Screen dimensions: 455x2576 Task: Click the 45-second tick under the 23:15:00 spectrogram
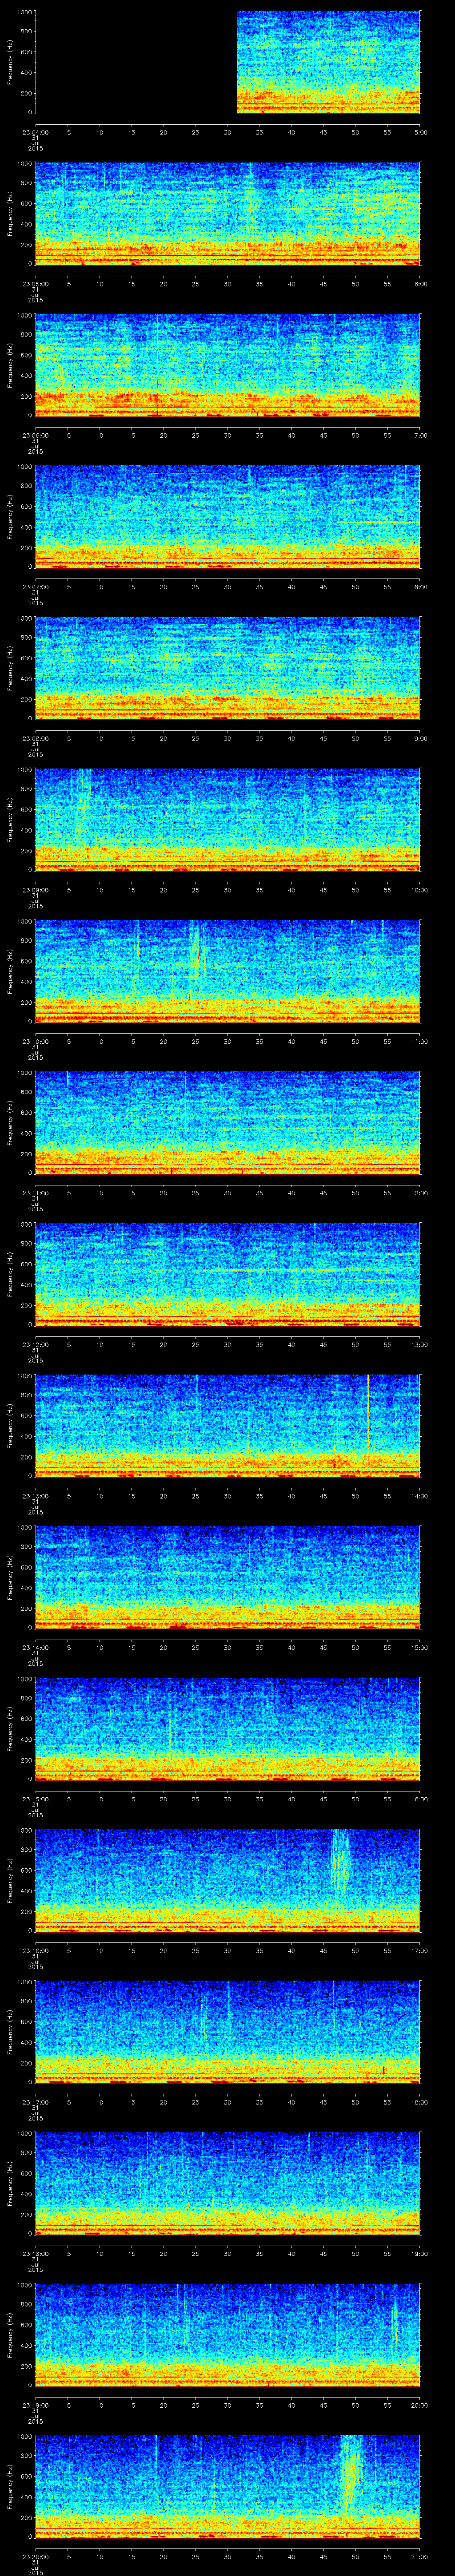[324, 1799]
